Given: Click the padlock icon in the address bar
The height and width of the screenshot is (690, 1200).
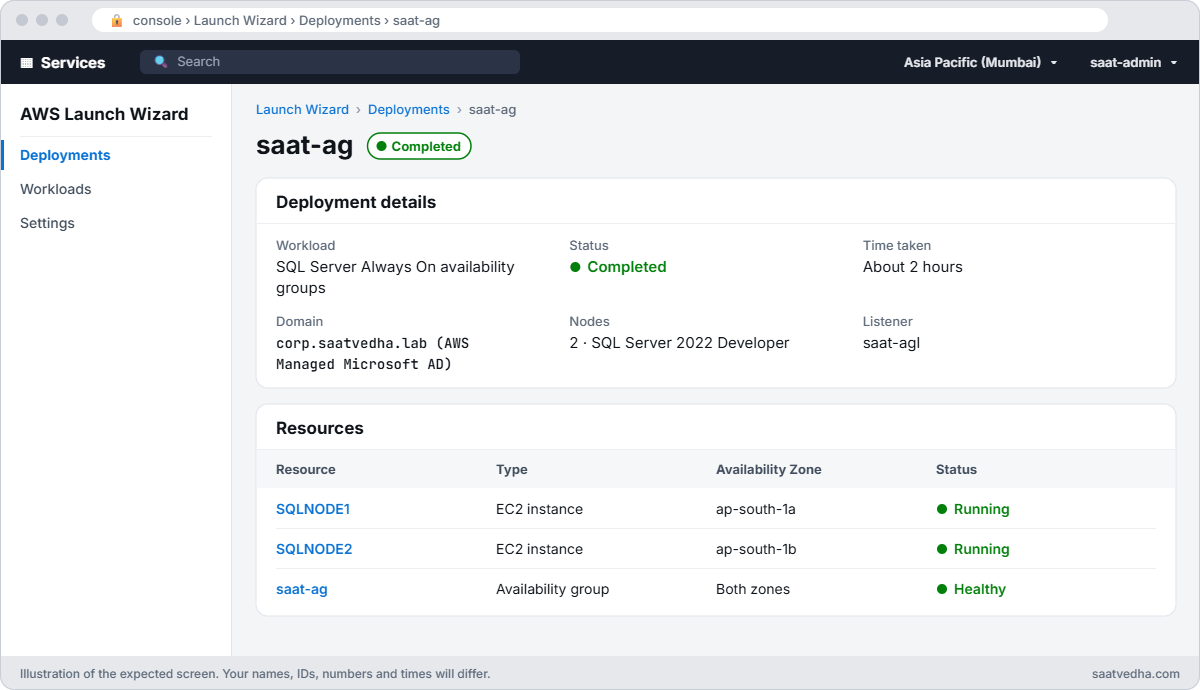Looking at the screenshot, I should pos(117,20).
